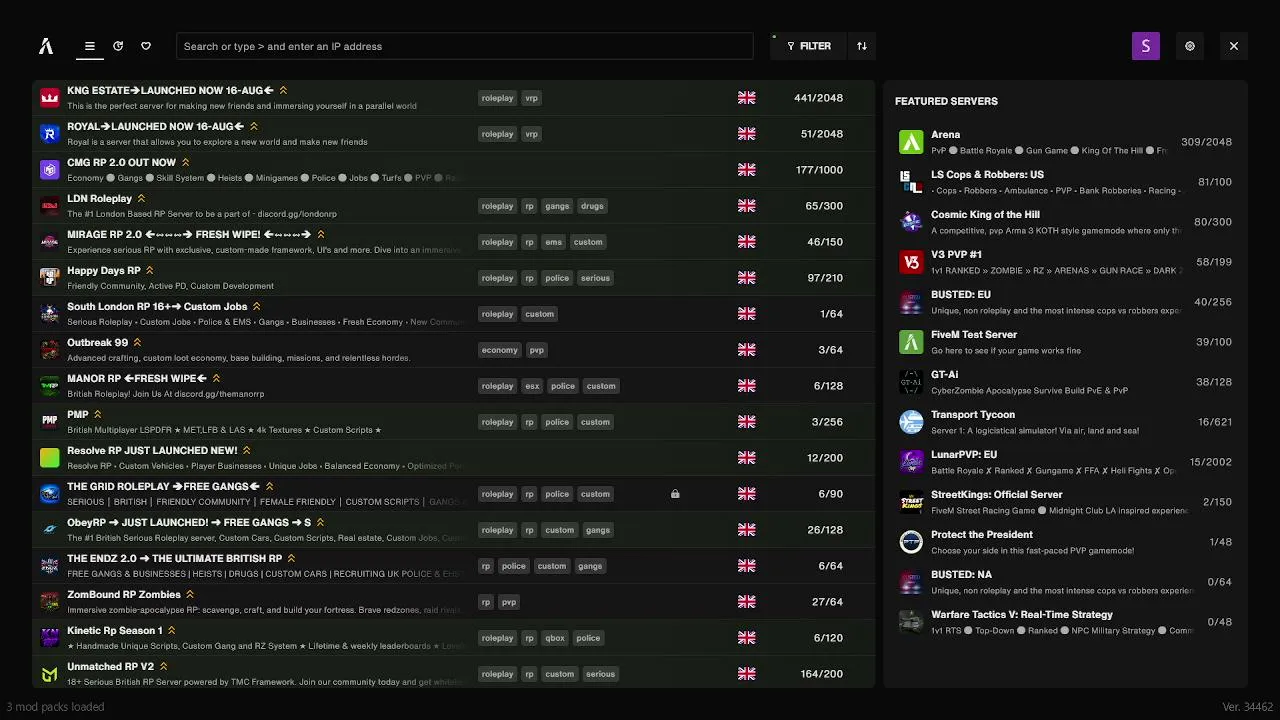Open featured server Arena
This screenshot has width=1280, height=720.
tap(1065, 142)
